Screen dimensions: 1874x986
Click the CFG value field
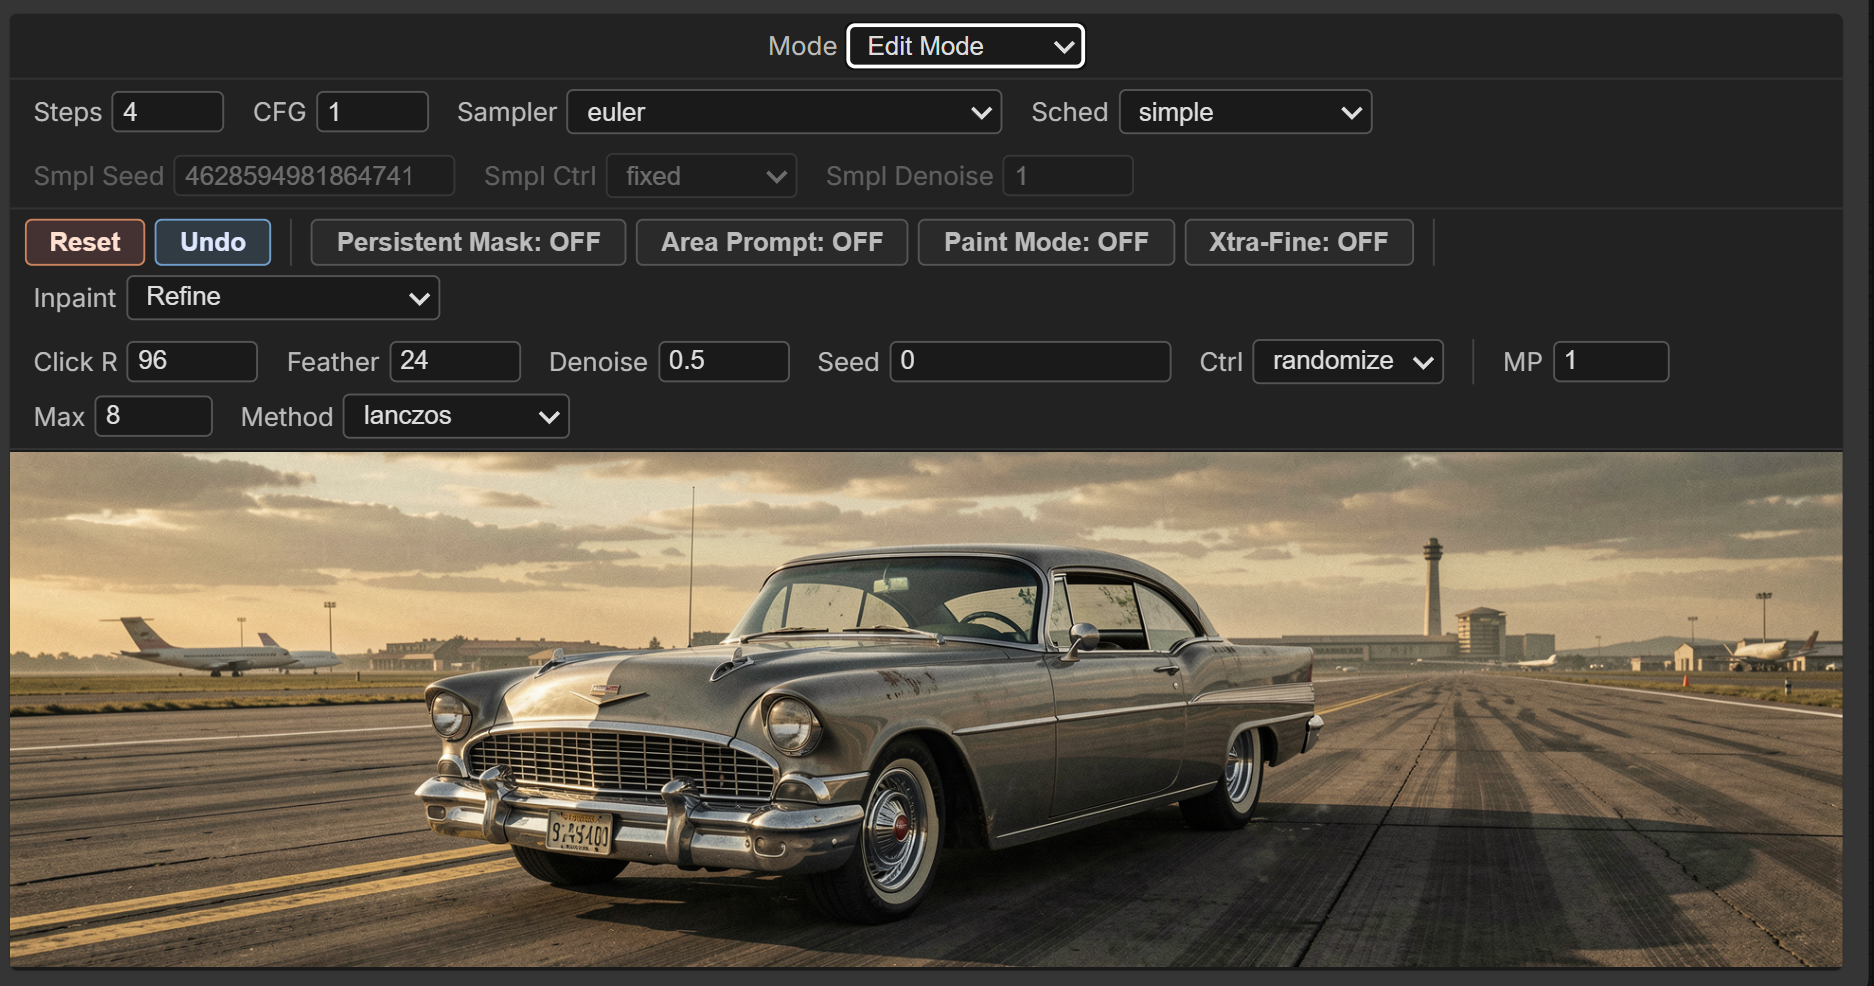coord(372,112)
